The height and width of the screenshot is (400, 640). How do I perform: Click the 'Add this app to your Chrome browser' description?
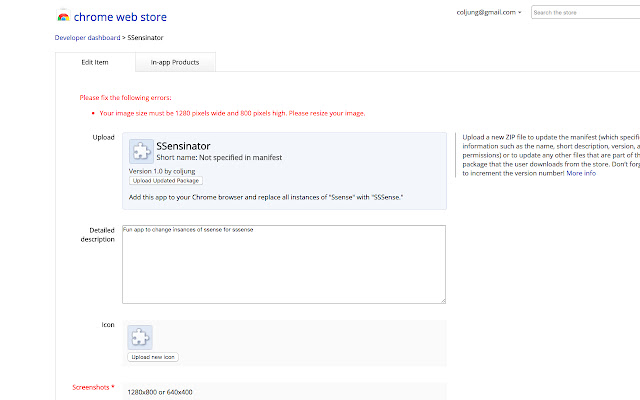266,197
